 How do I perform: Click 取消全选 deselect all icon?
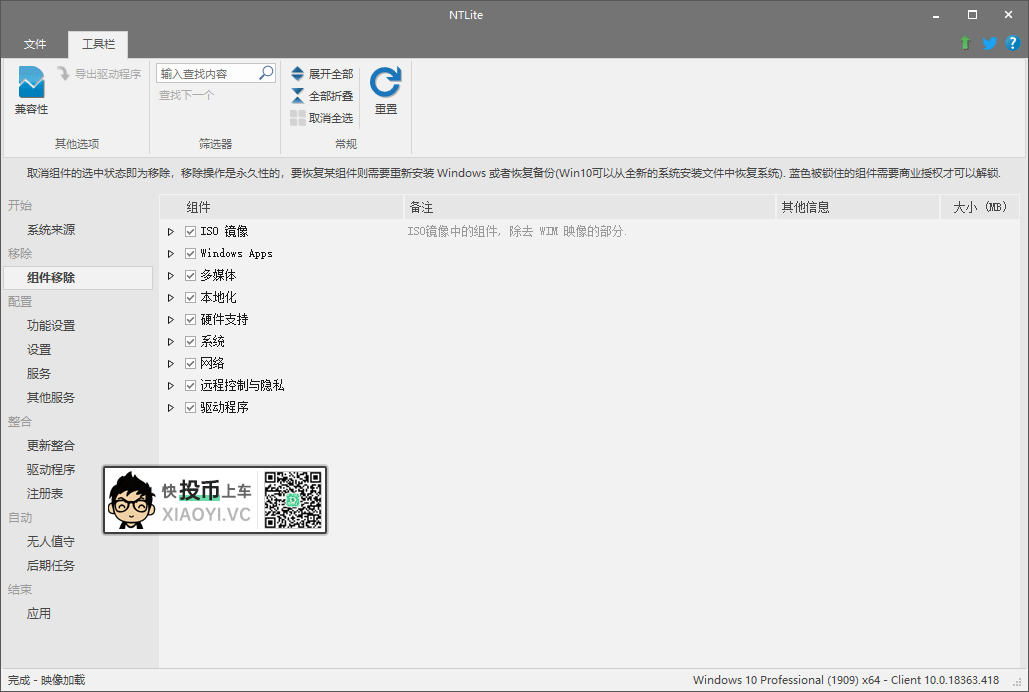click(x=298, y=118)
